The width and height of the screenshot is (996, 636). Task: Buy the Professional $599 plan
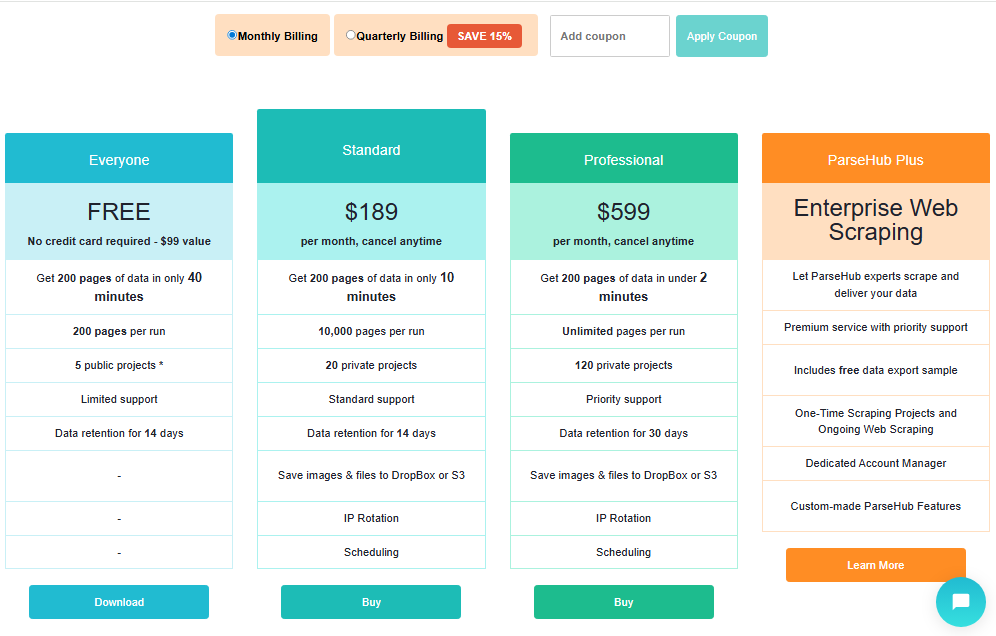click(623, 602)
